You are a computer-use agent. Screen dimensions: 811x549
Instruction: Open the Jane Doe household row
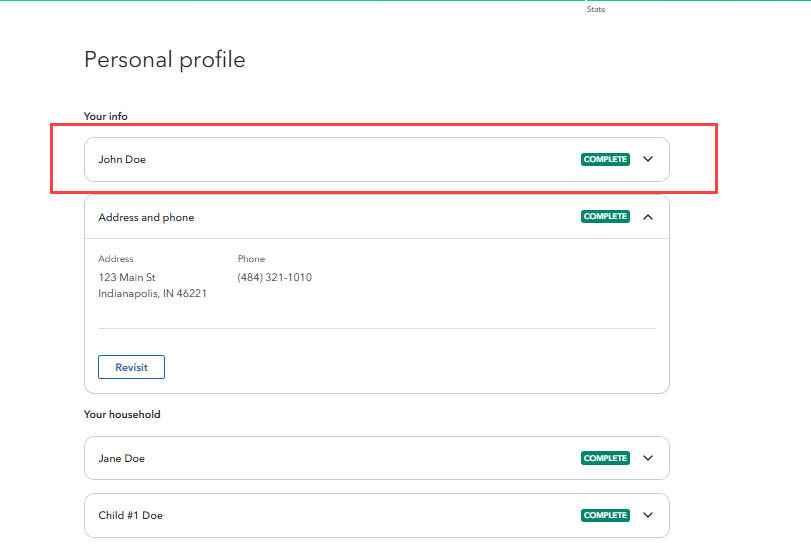[377, 458]
